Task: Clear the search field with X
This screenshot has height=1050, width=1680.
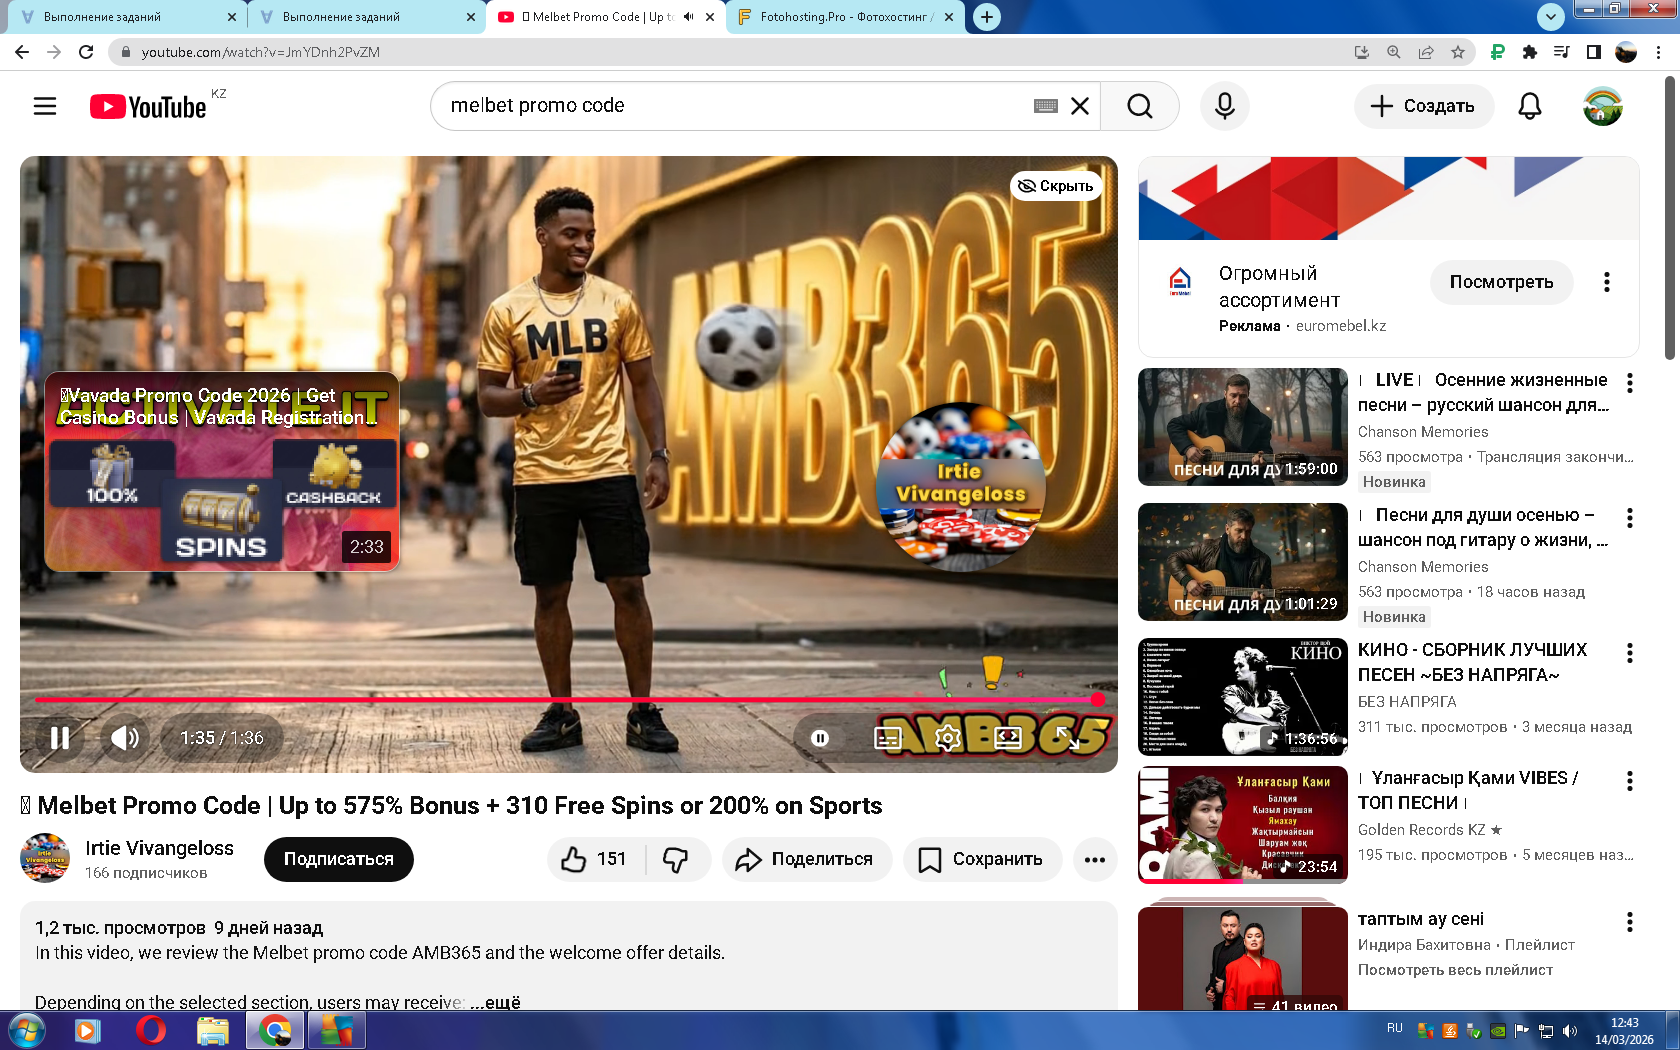Action: coord(1080,106)
